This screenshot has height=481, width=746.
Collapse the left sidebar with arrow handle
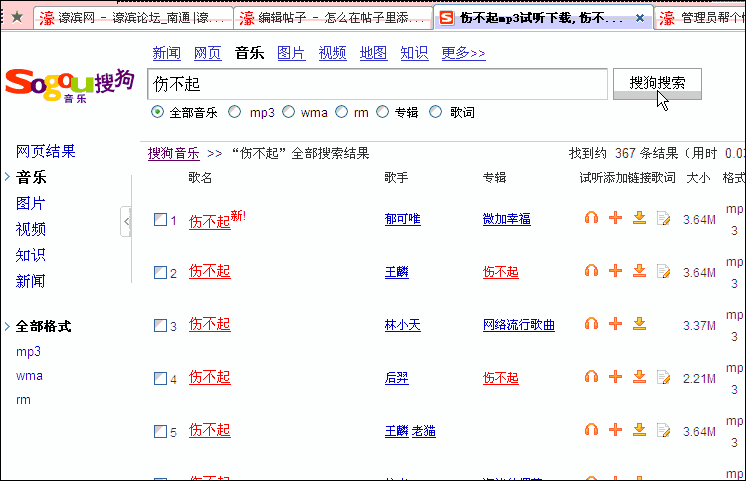[x=126, y=221]
